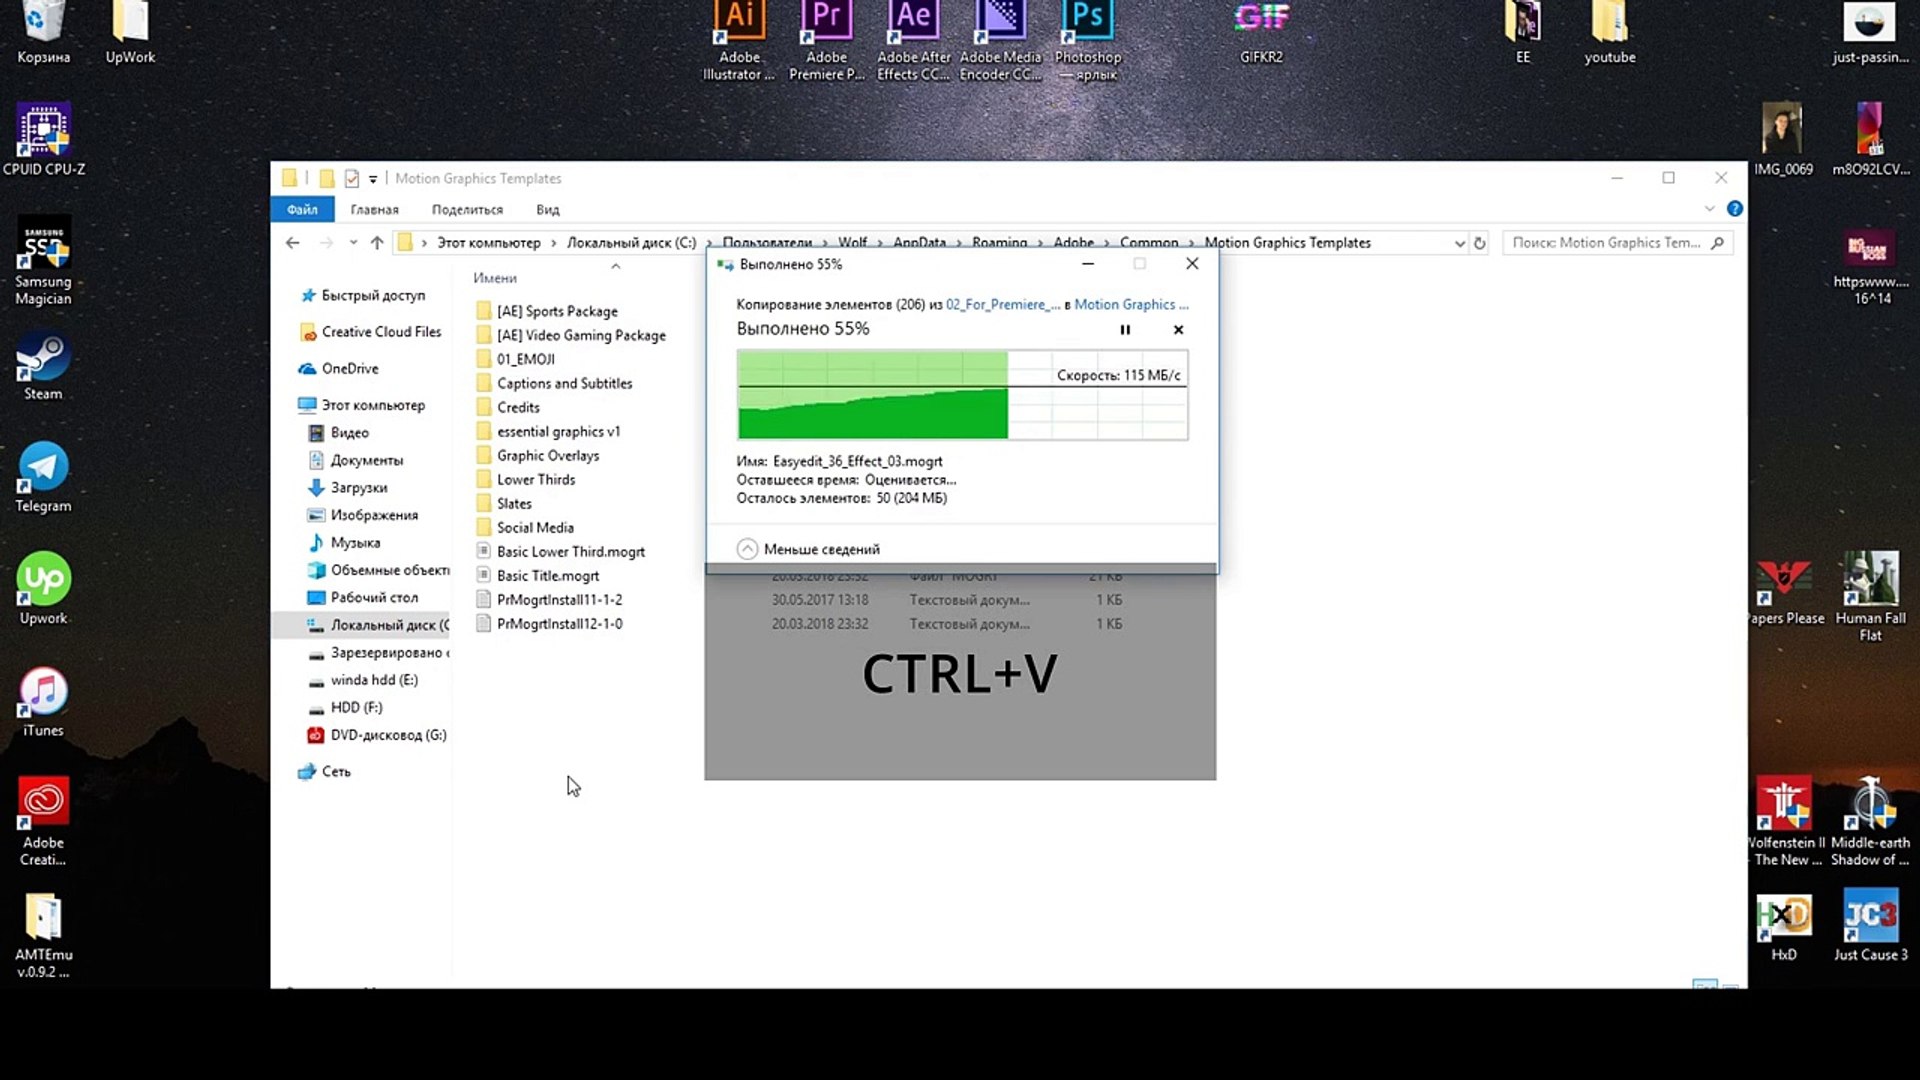This screenshot has width=1920, height=1080.
Task: Open CPUID CPU-Z utility
Action: 44,130
